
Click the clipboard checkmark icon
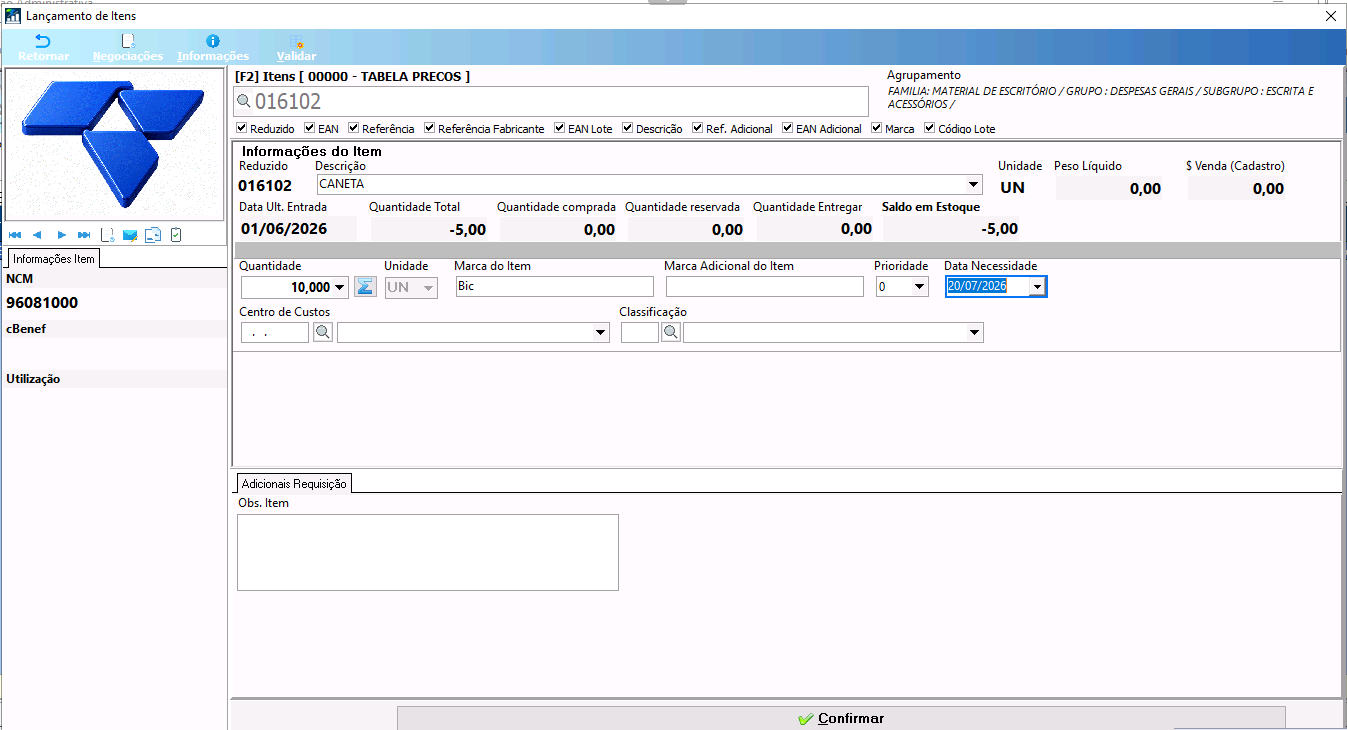point(176,235)
